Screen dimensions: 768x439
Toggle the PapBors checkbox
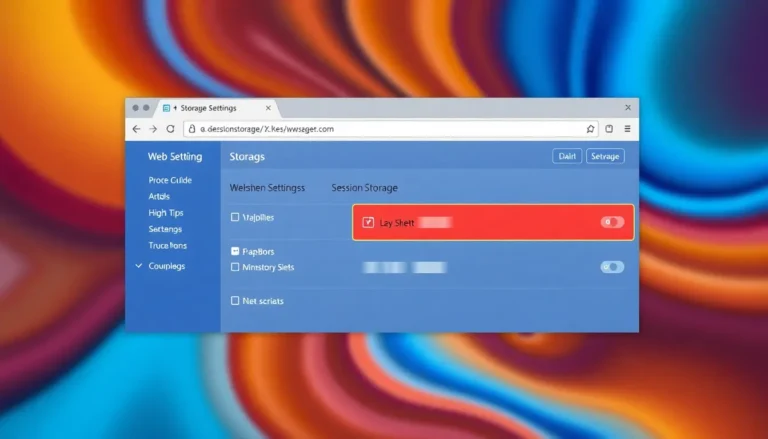click(x=235, y=251)
